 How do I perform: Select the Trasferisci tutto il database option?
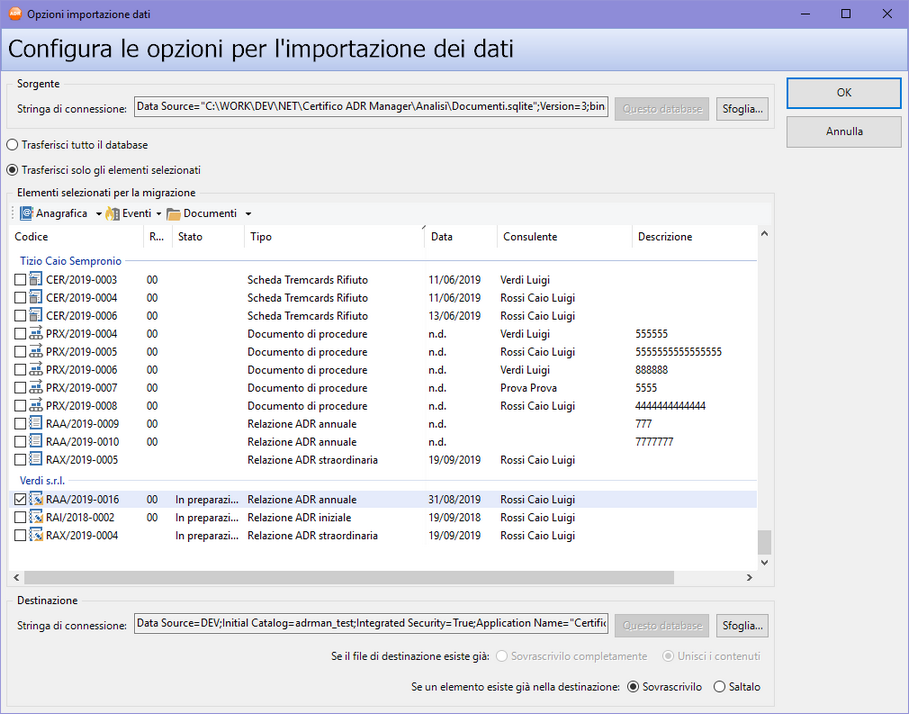click(x=12, y=143)
